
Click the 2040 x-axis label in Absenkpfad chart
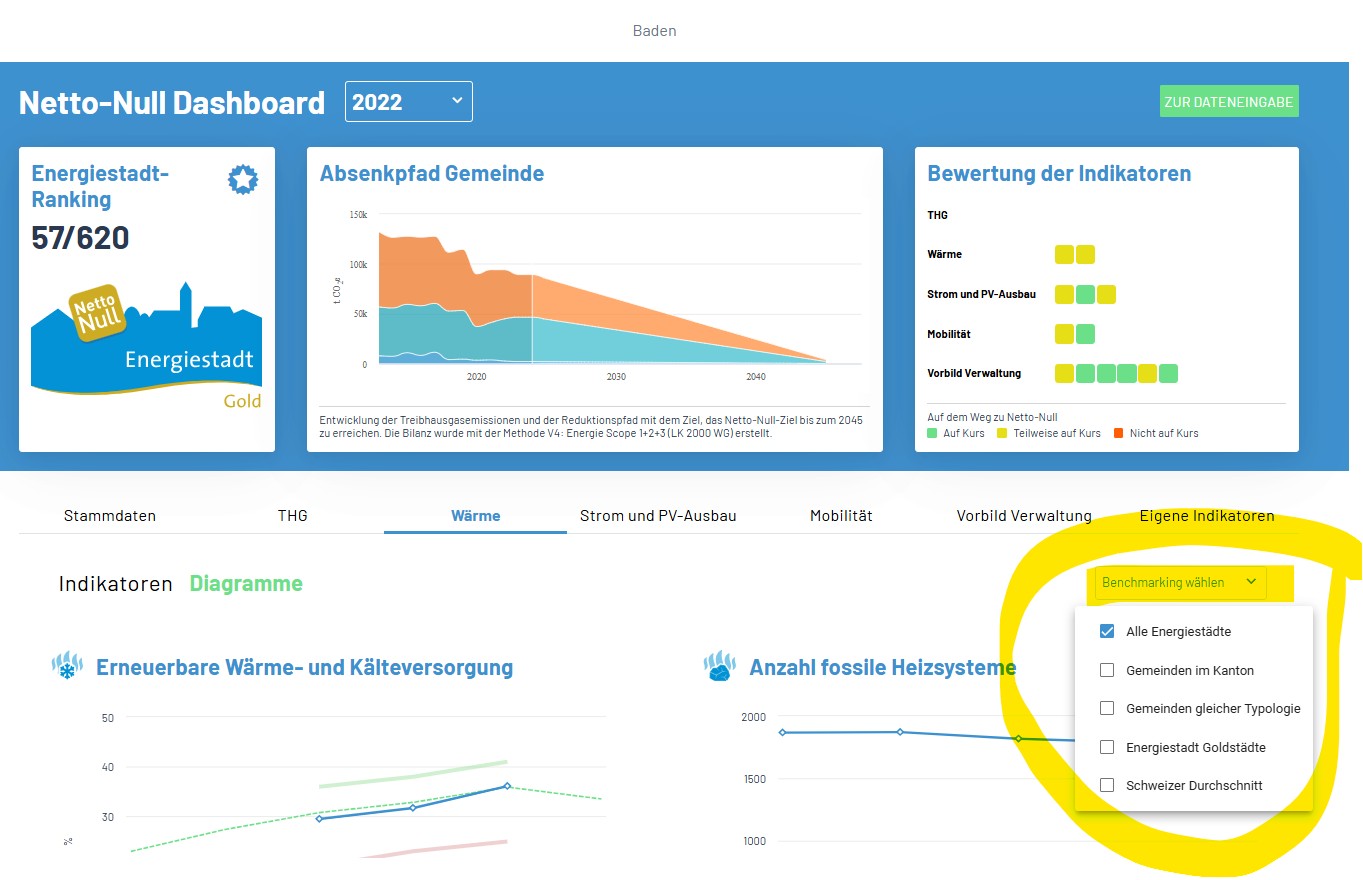[756, 377]
